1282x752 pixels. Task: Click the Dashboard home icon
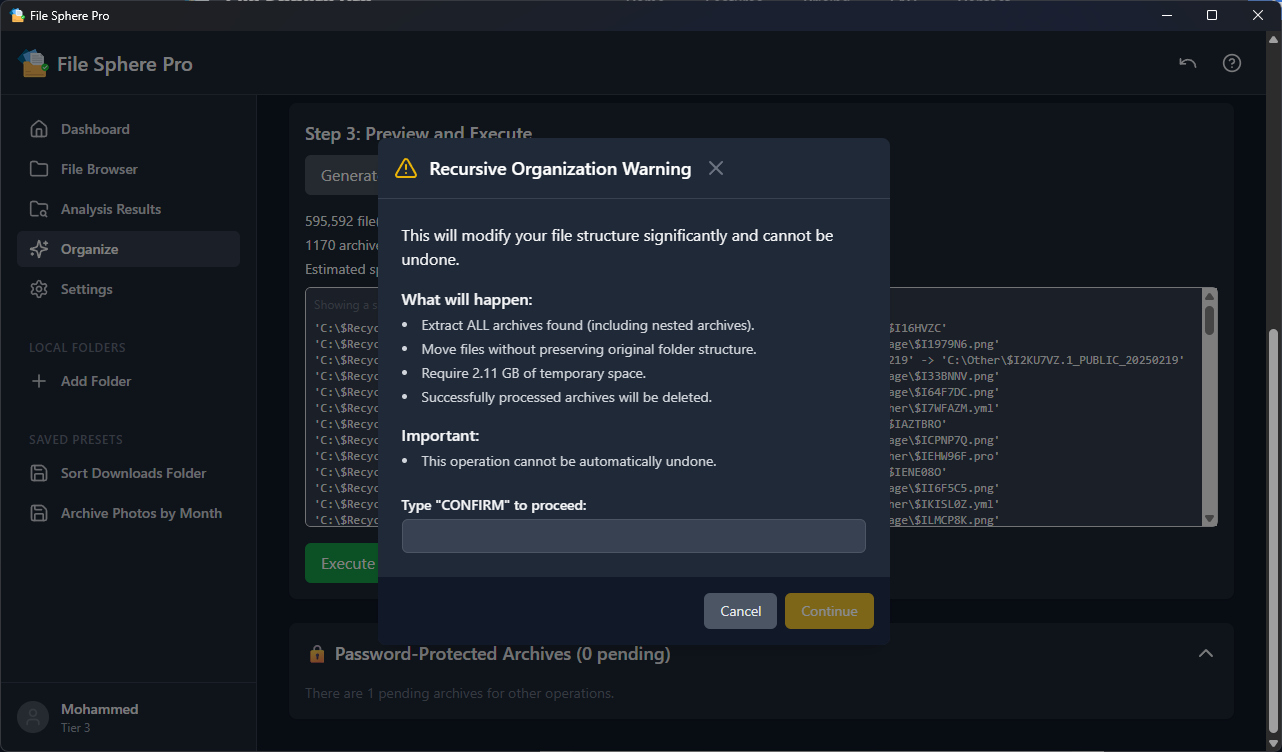39,129
